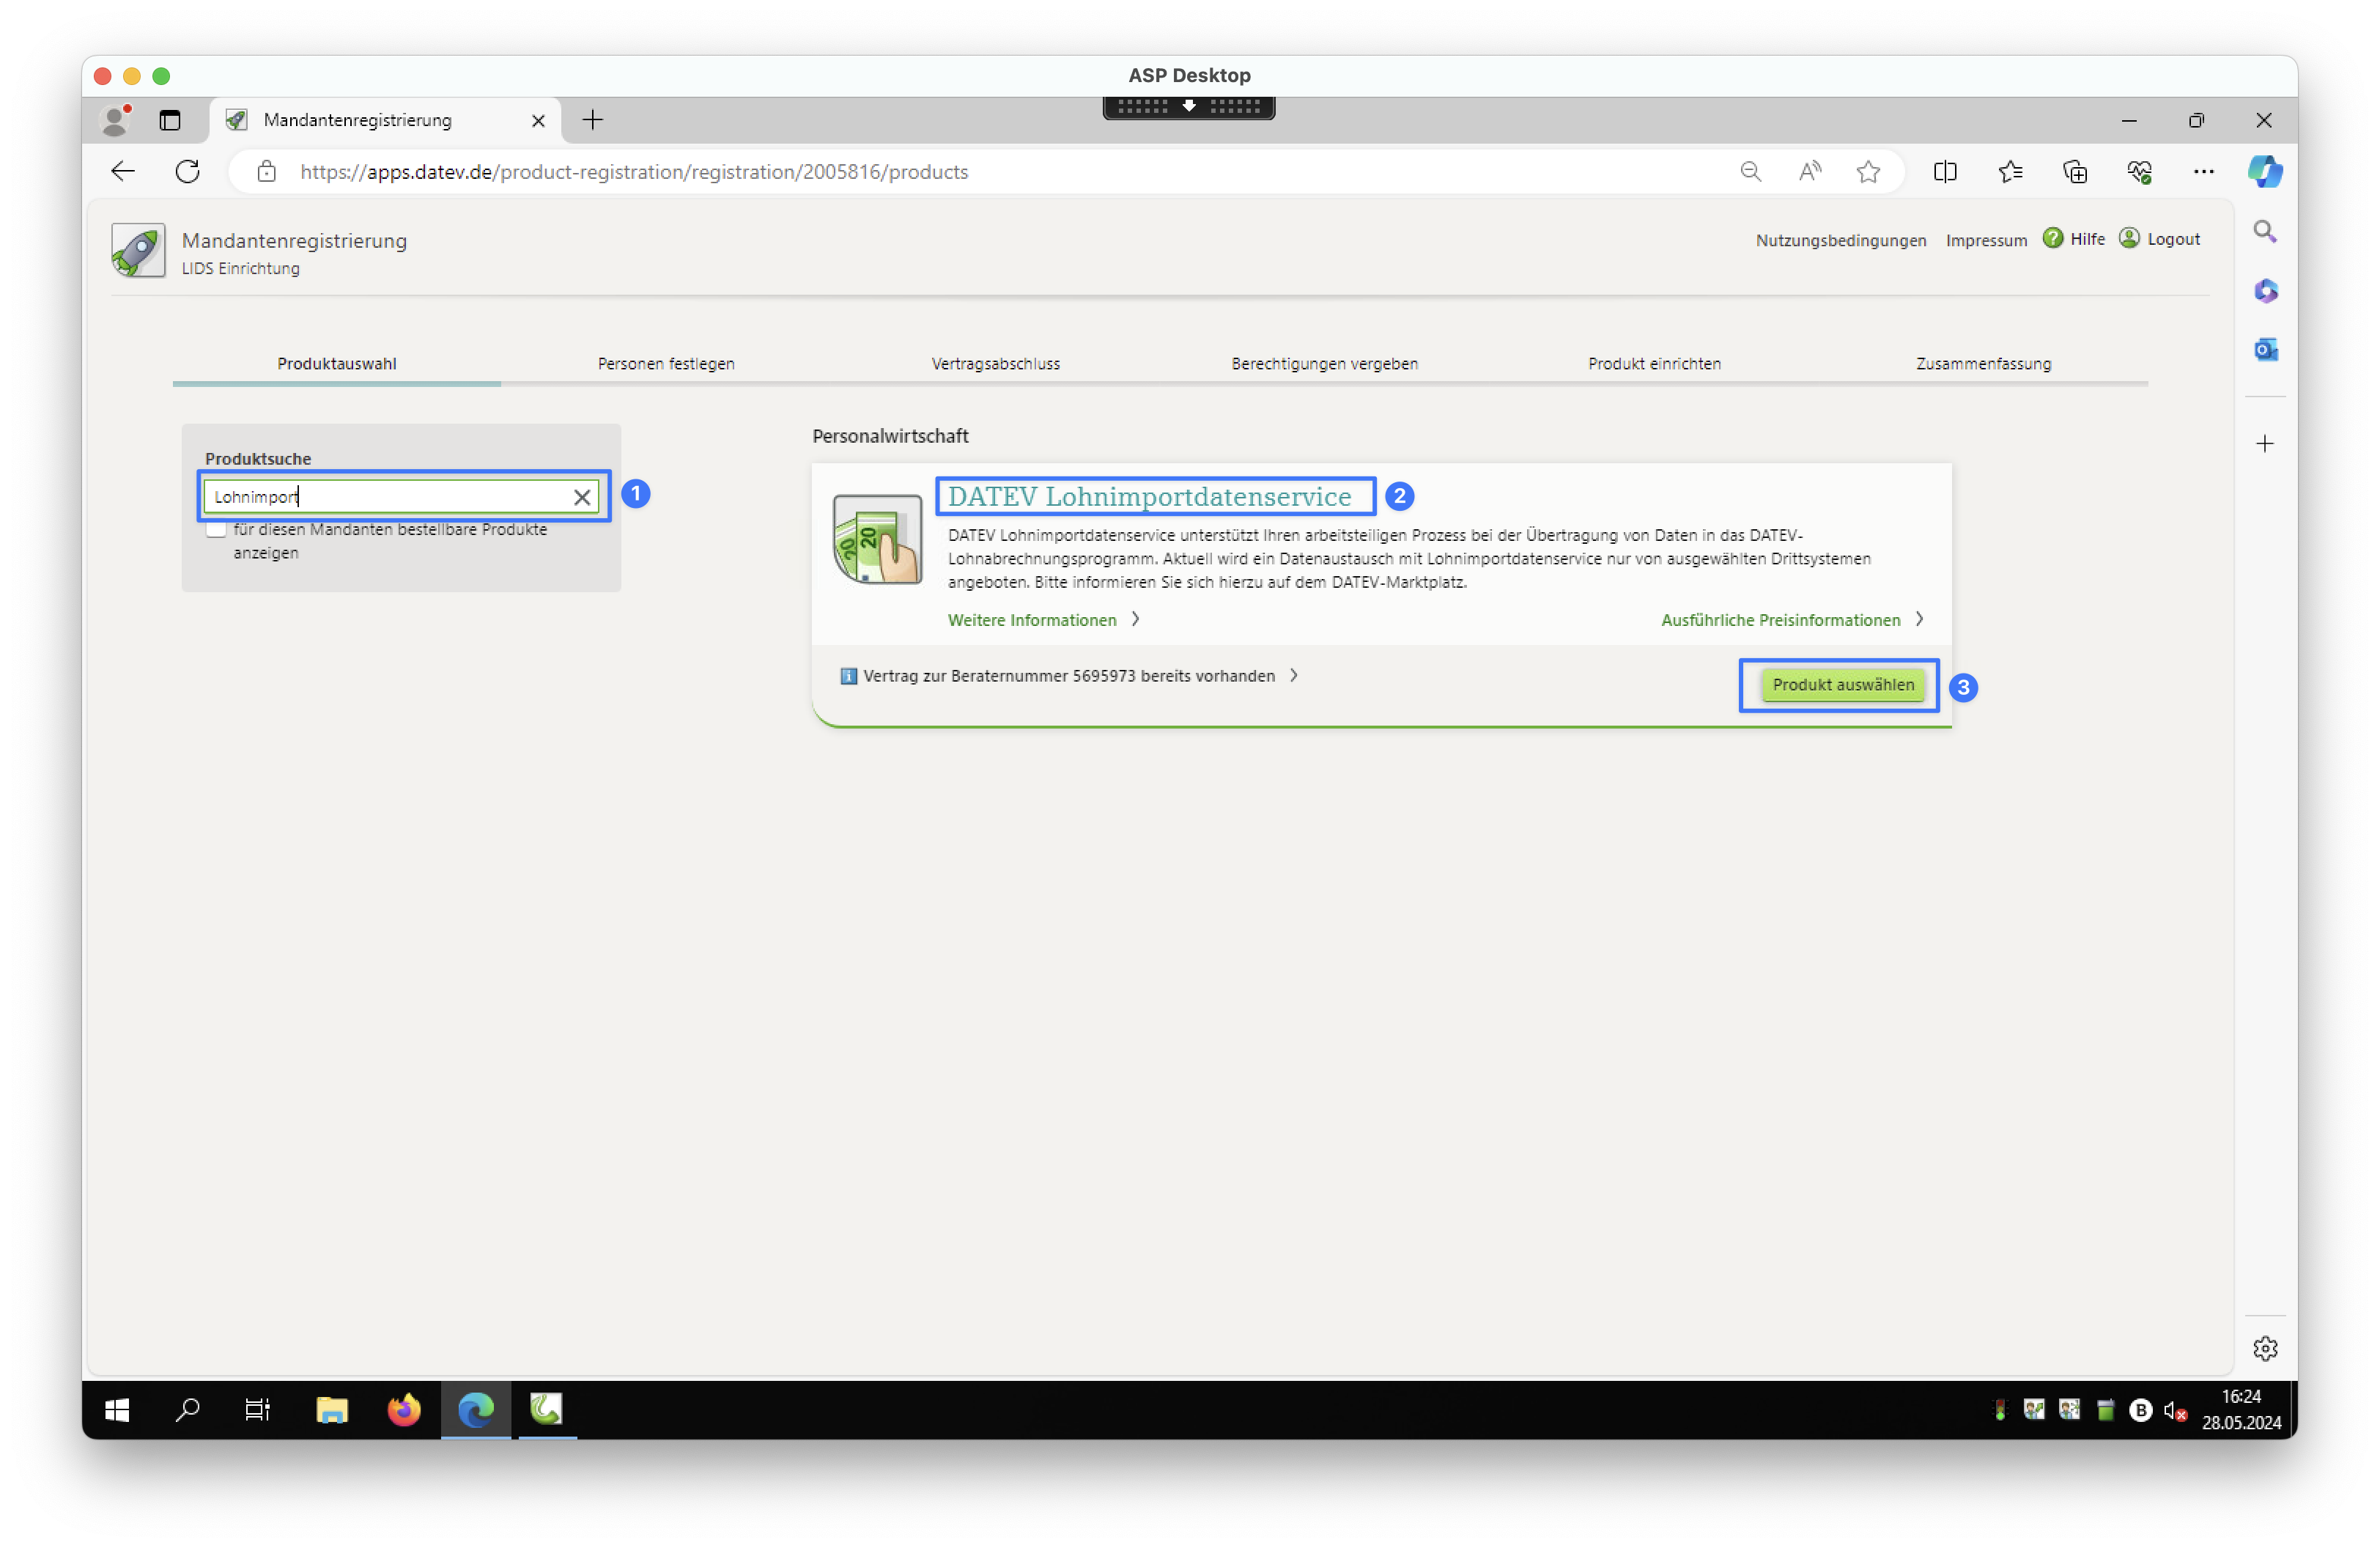Click the Hilfe question mark icon
Viewport: 2380px width, 1548px height.
pos(2052,238)
